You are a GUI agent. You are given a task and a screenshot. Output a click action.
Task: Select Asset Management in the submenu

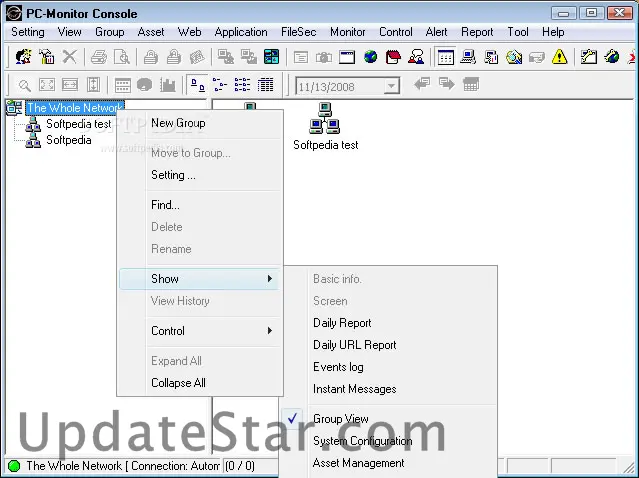358,463
